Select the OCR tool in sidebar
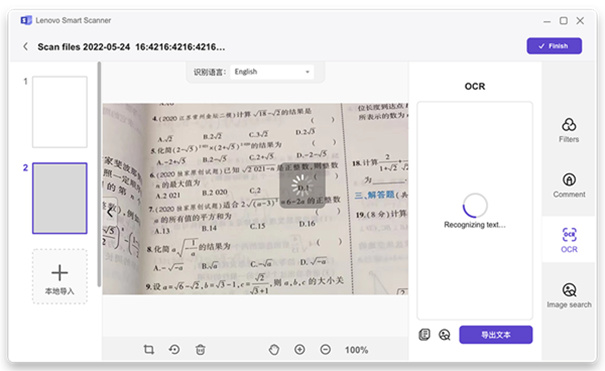 pos(569,240)
